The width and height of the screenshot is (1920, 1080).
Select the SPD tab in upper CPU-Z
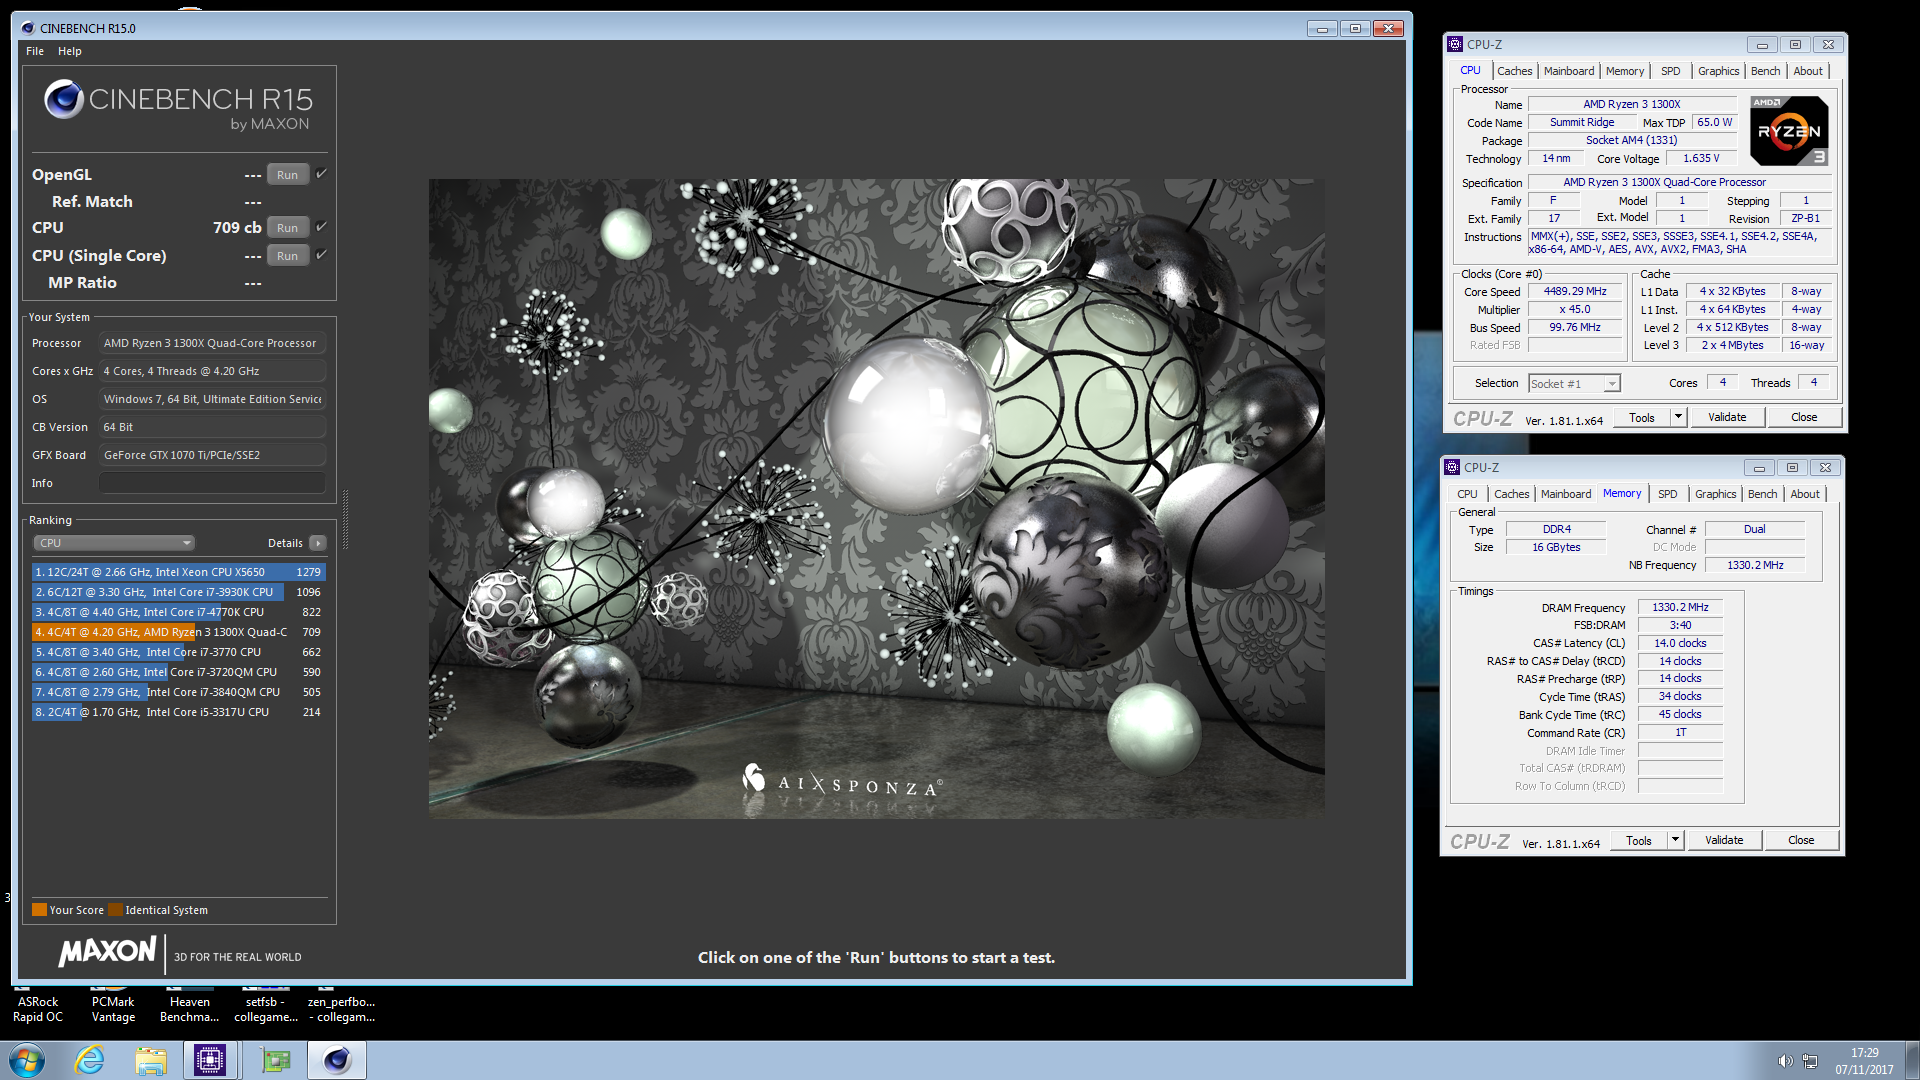tap(1670, 71)
